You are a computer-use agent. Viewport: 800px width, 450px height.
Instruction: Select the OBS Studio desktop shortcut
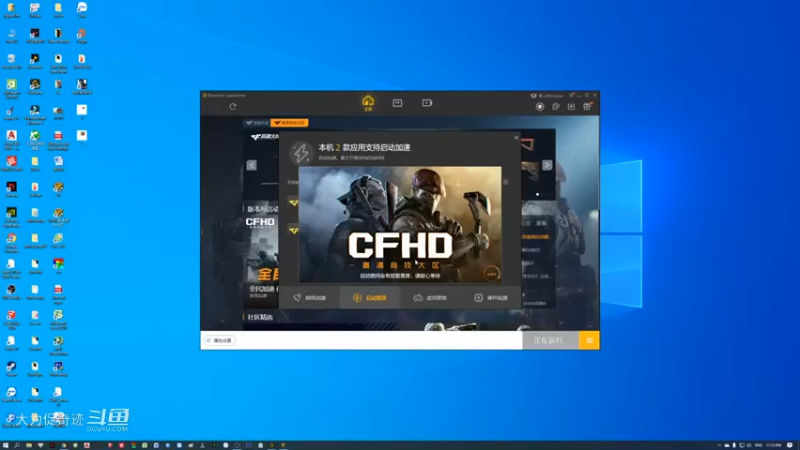pos(11,292)
